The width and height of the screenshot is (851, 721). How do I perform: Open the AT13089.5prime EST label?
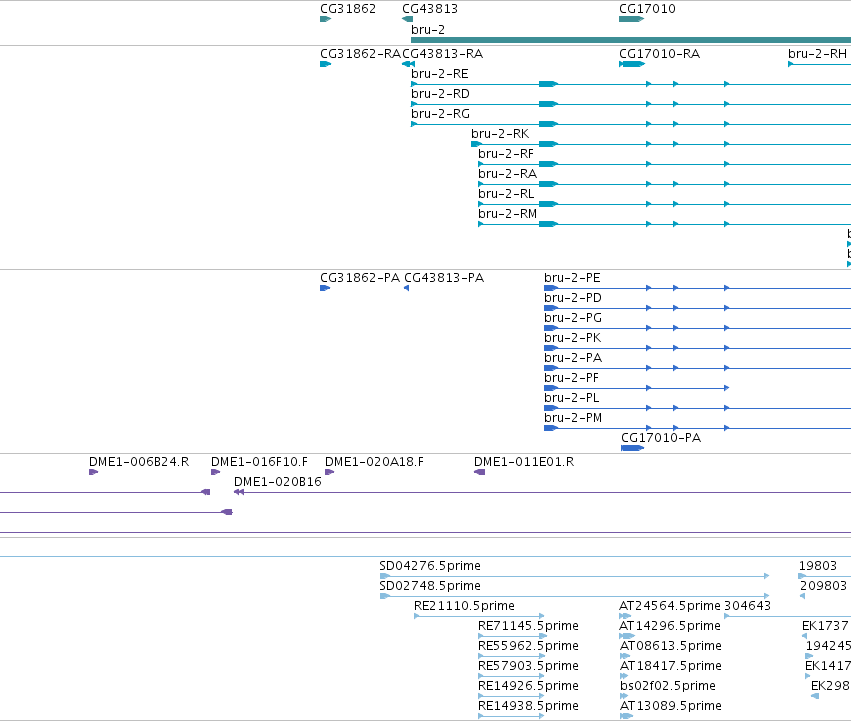(x=671, y=706)
